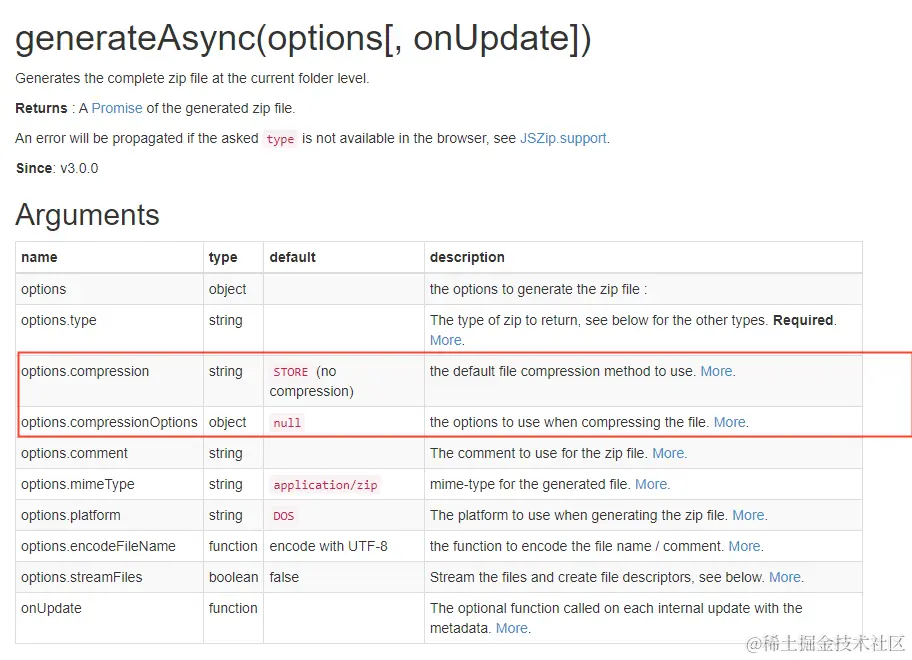Viewport: 912px width, 660px height.
Task: Click the null default value code
Action: (287, 423)
